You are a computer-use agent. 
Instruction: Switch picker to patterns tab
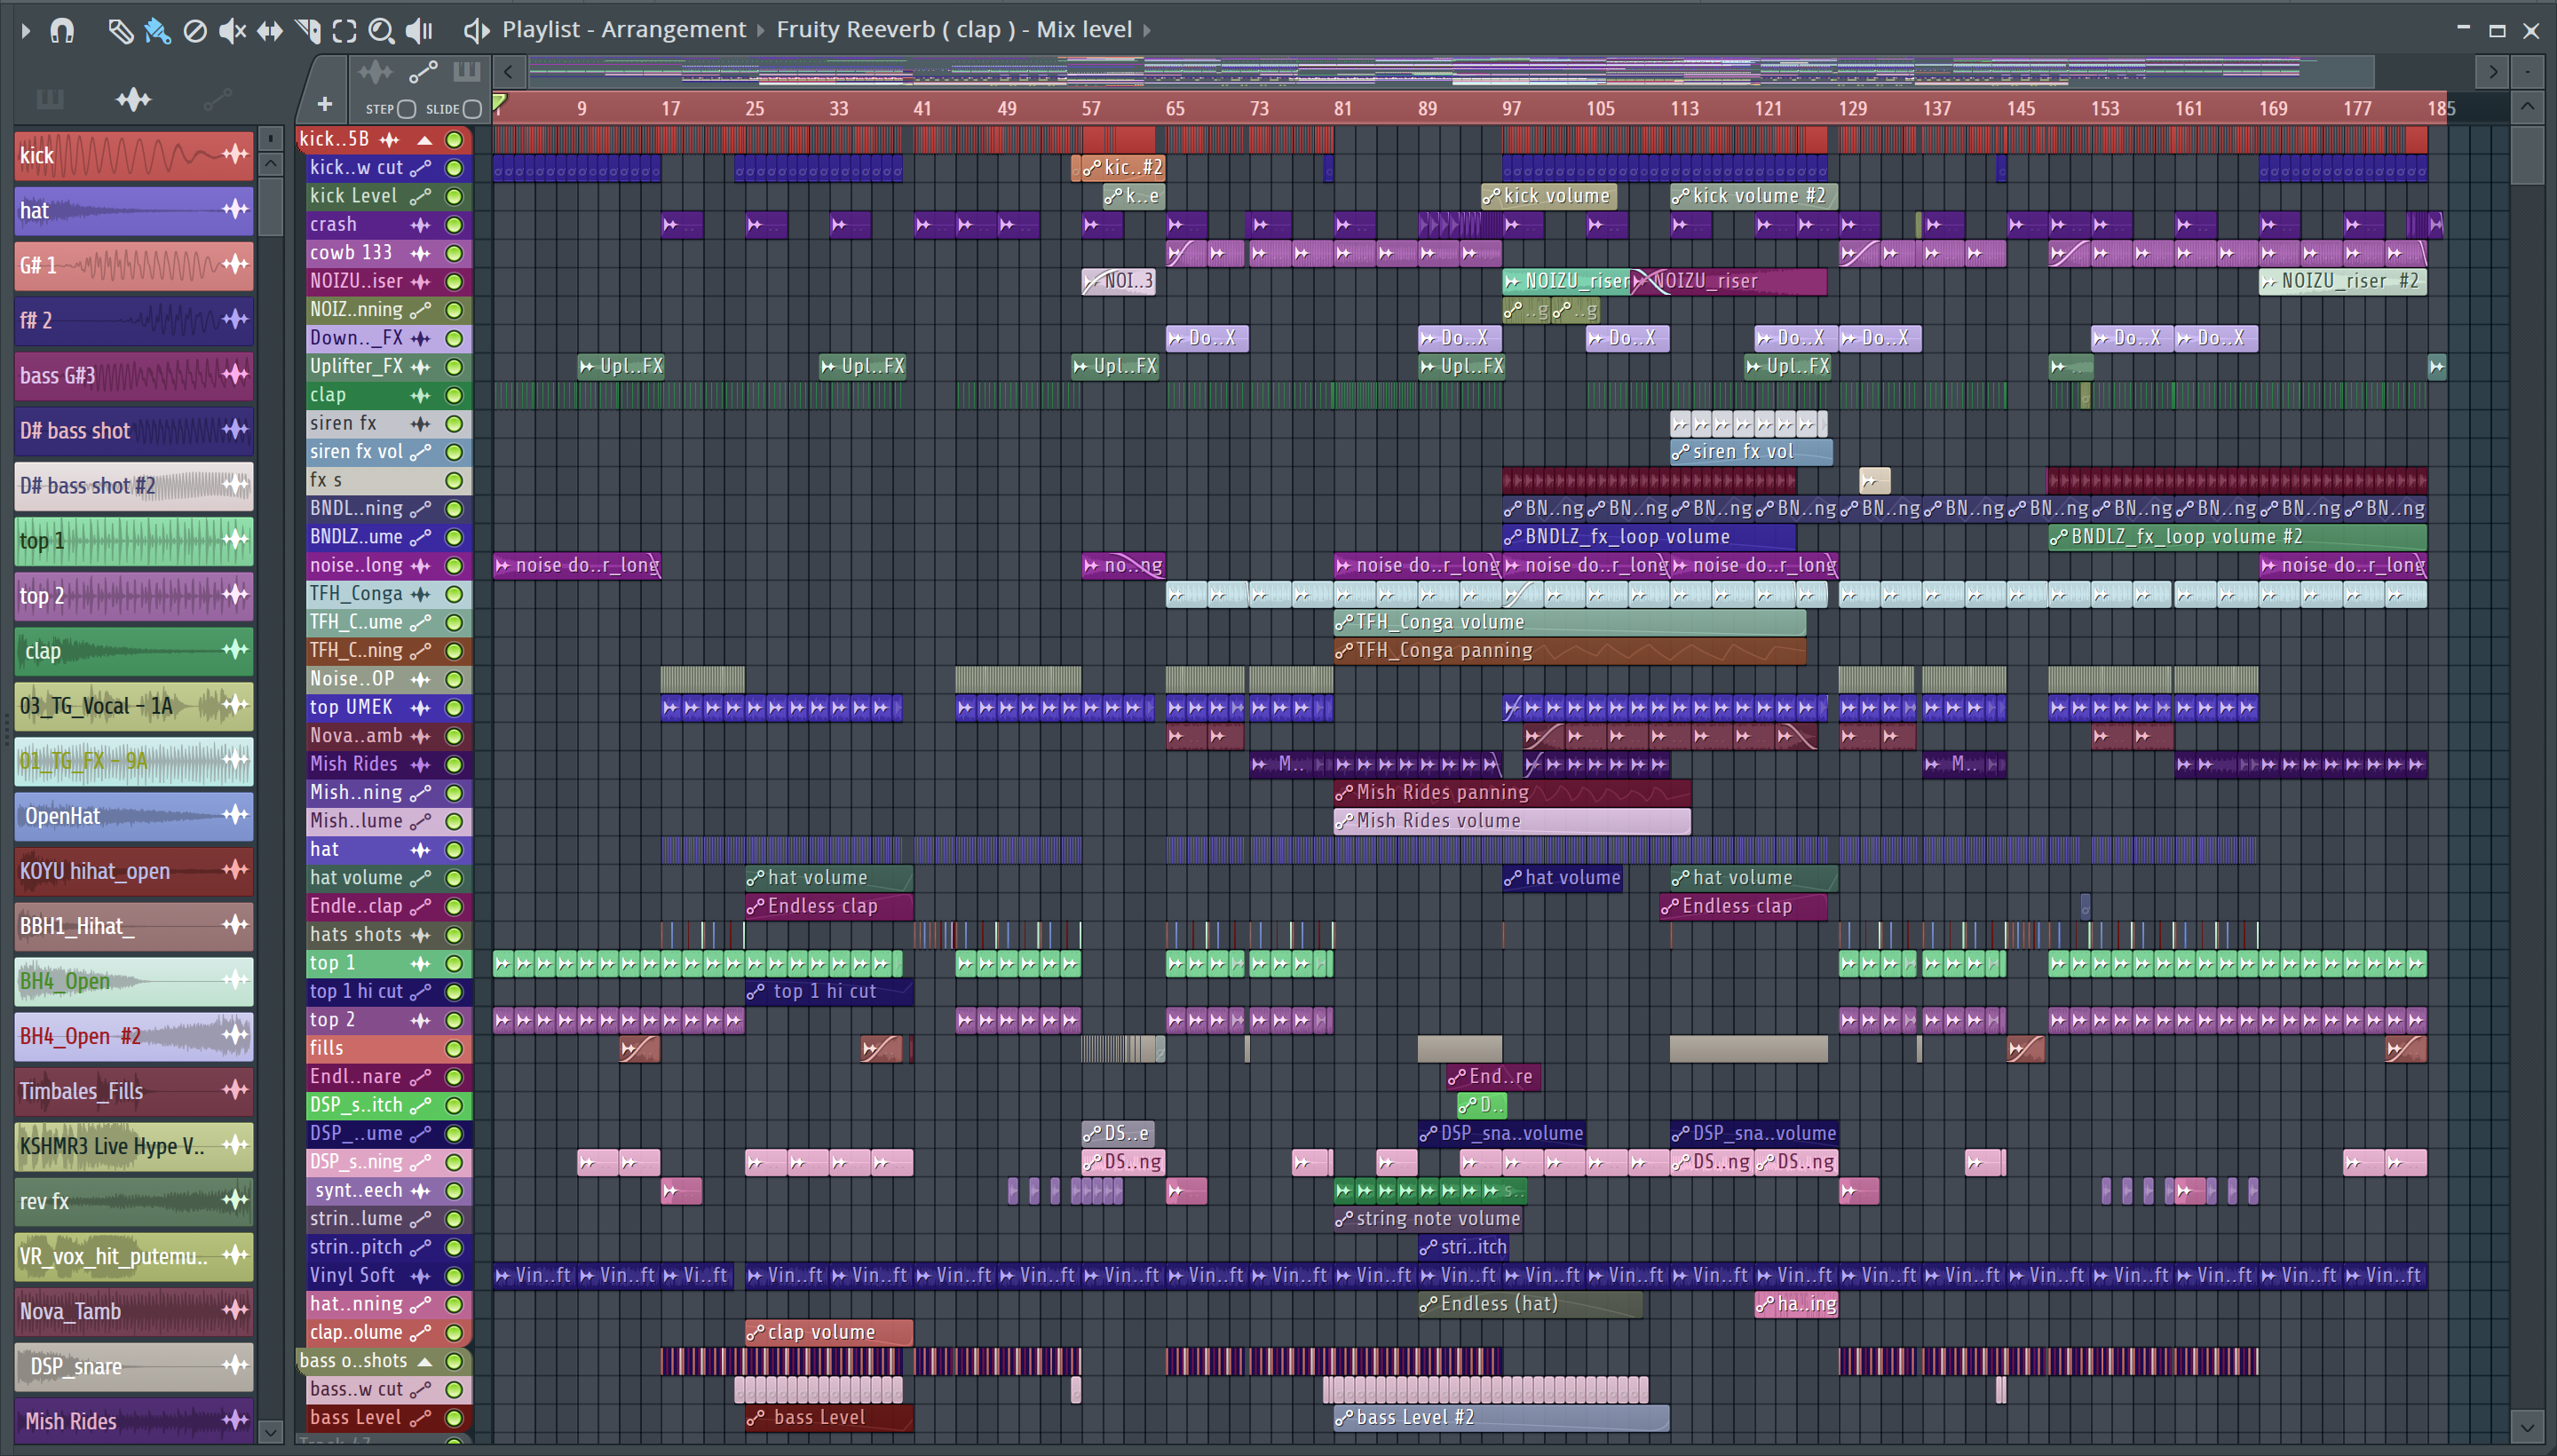[50, 99]
